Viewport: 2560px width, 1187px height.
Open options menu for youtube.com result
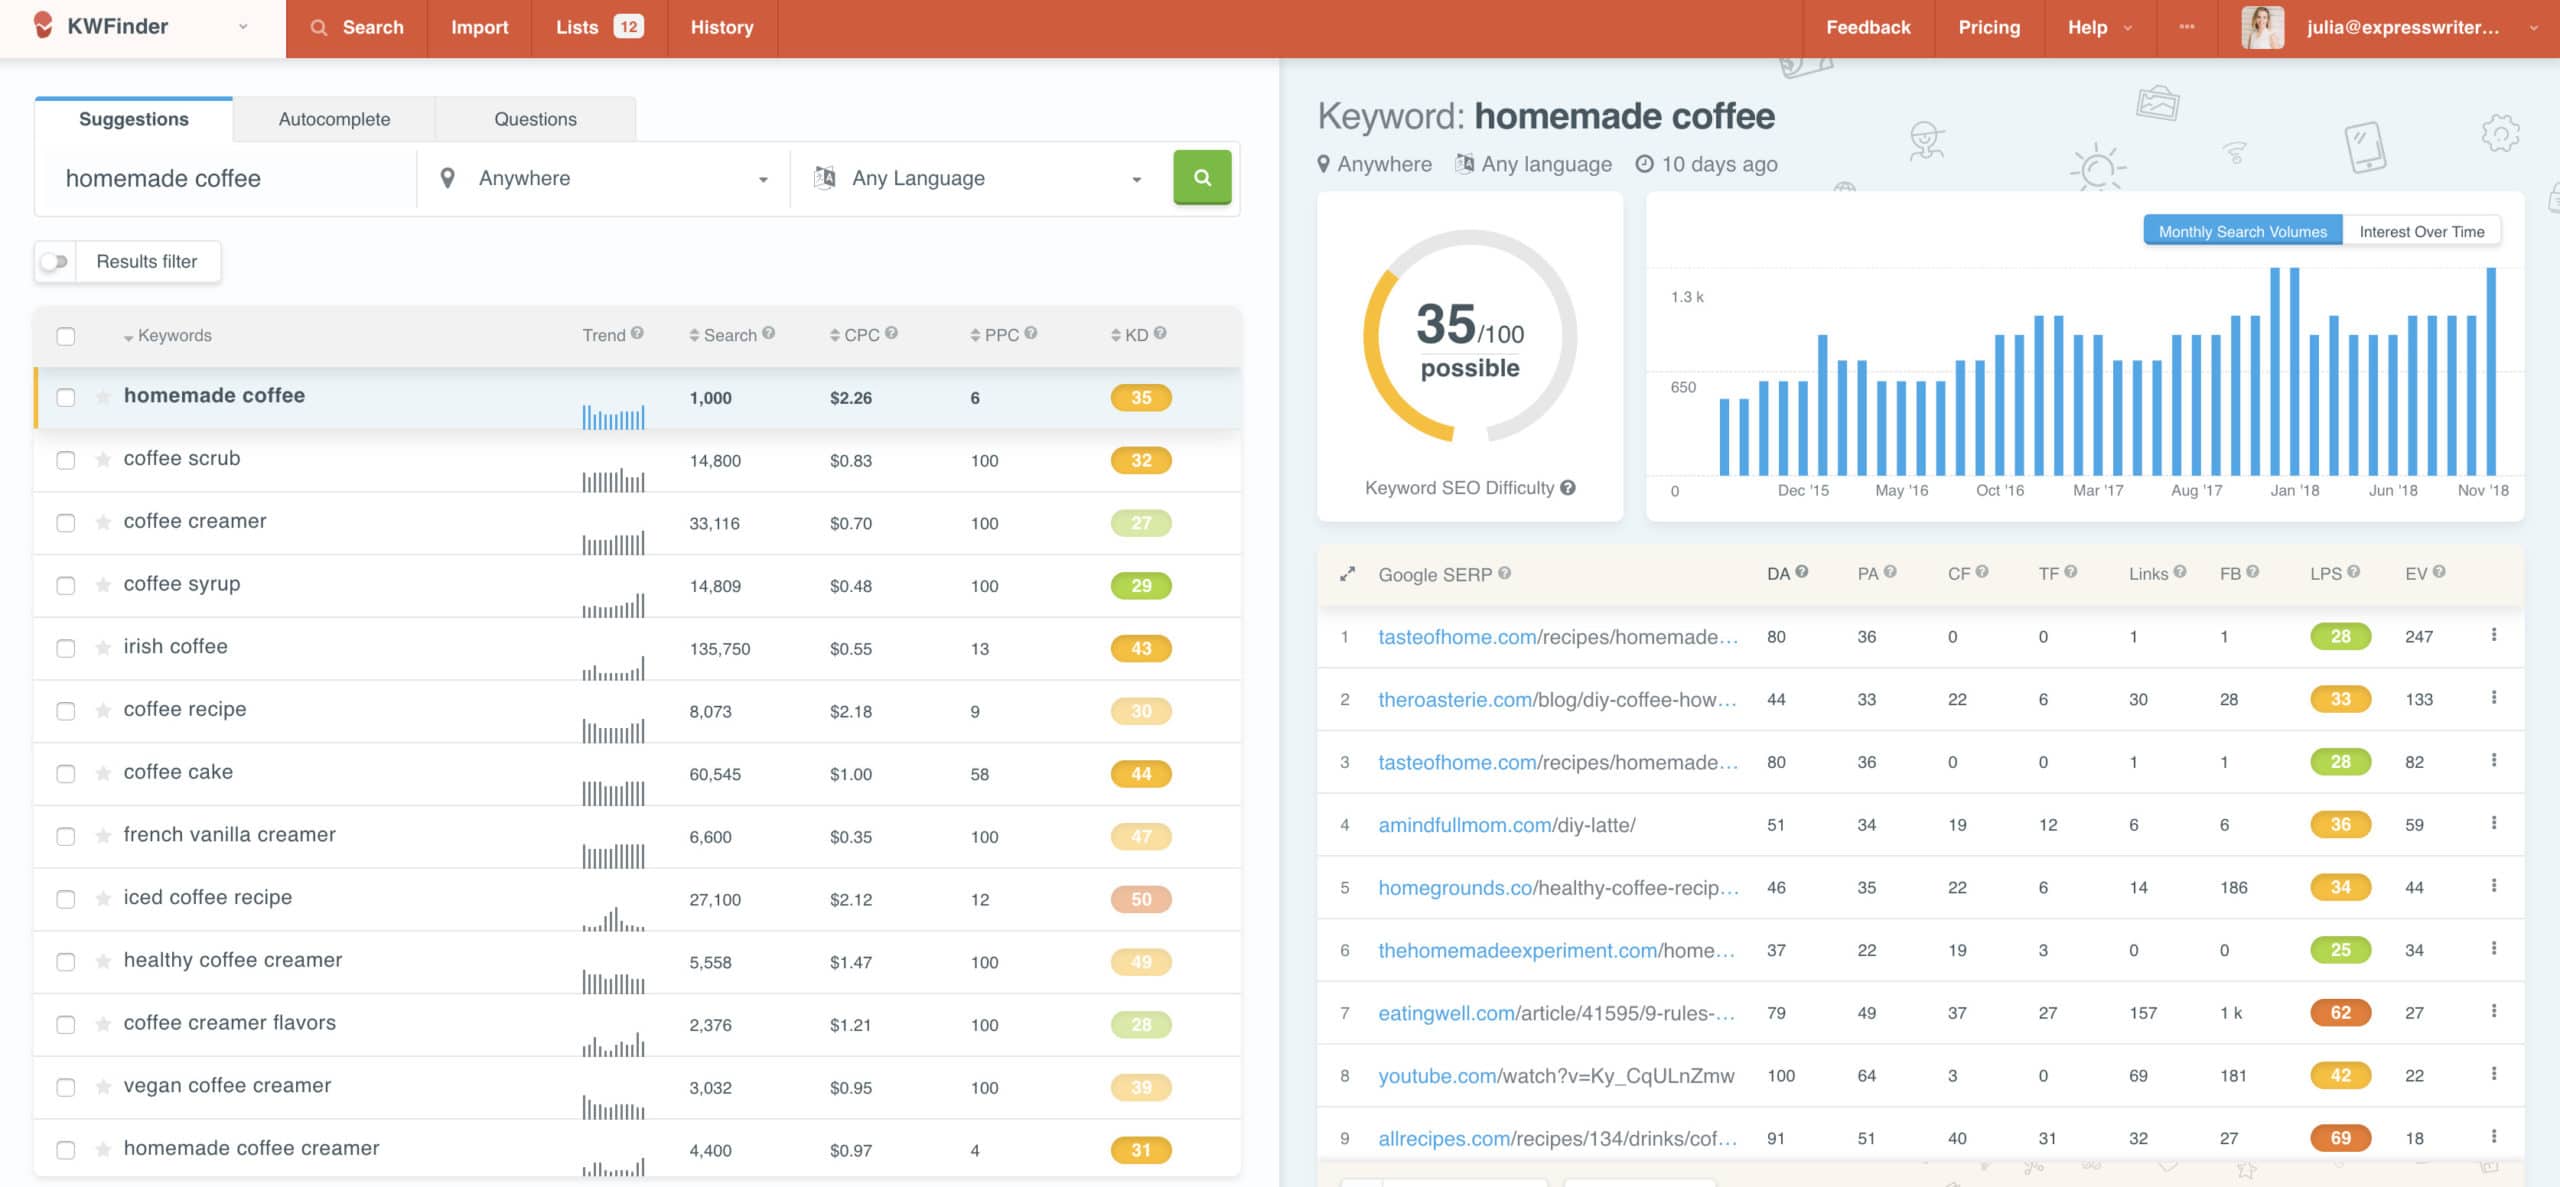(2494, 1074)
